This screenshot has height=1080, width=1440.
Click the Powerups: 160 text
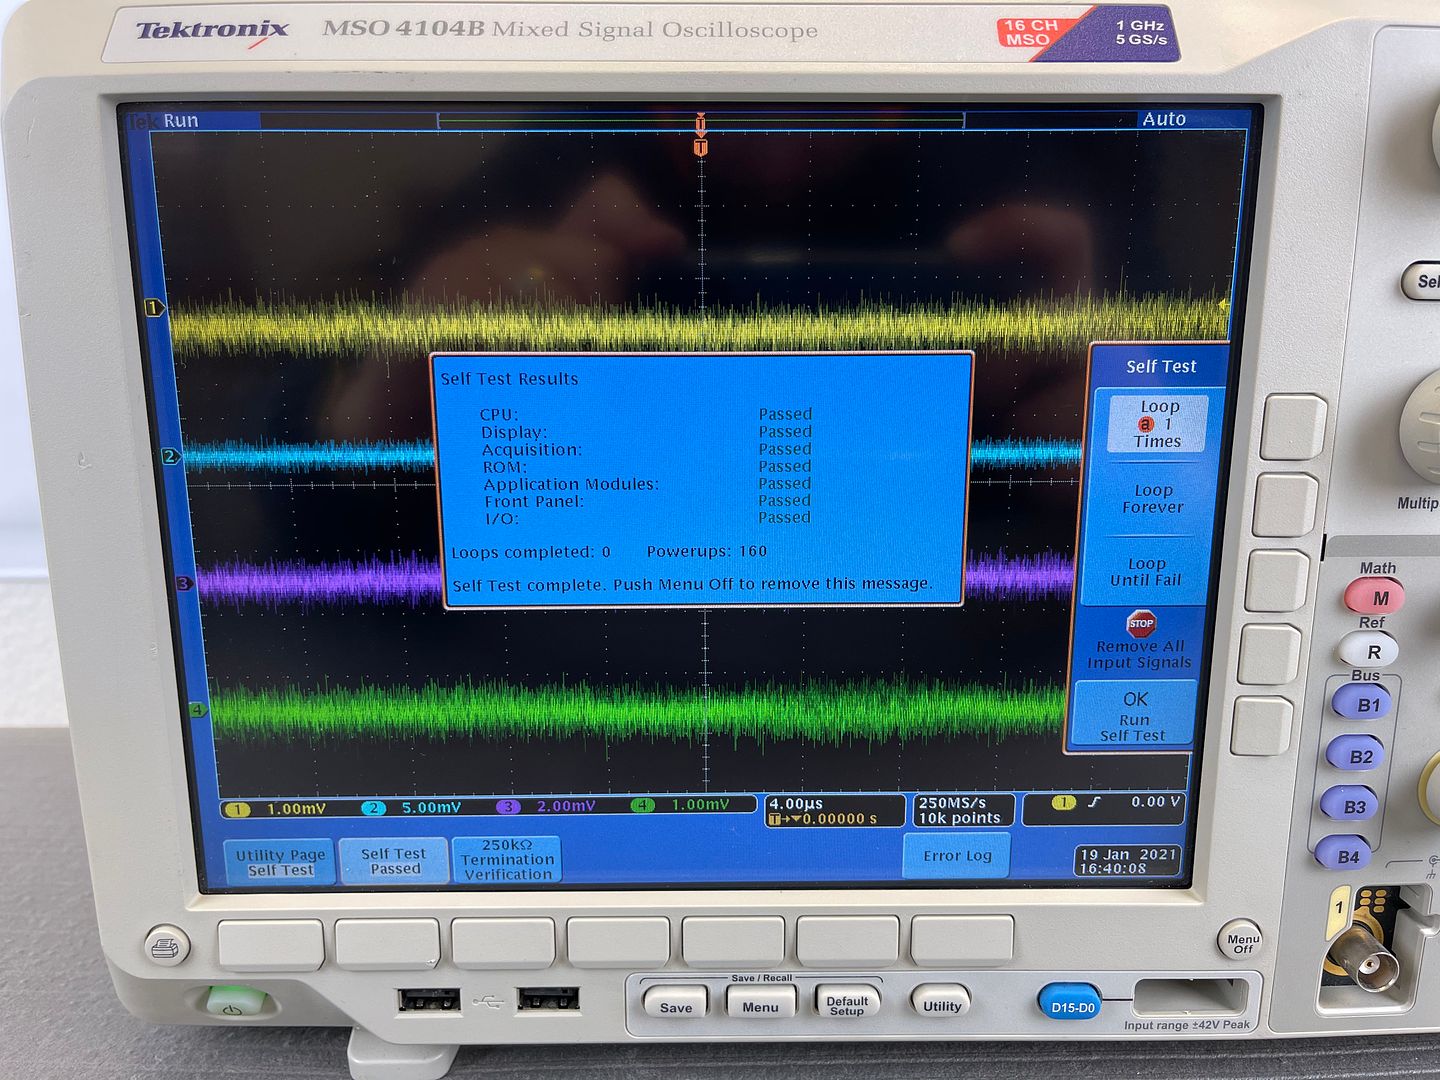[x=706, y=551]
